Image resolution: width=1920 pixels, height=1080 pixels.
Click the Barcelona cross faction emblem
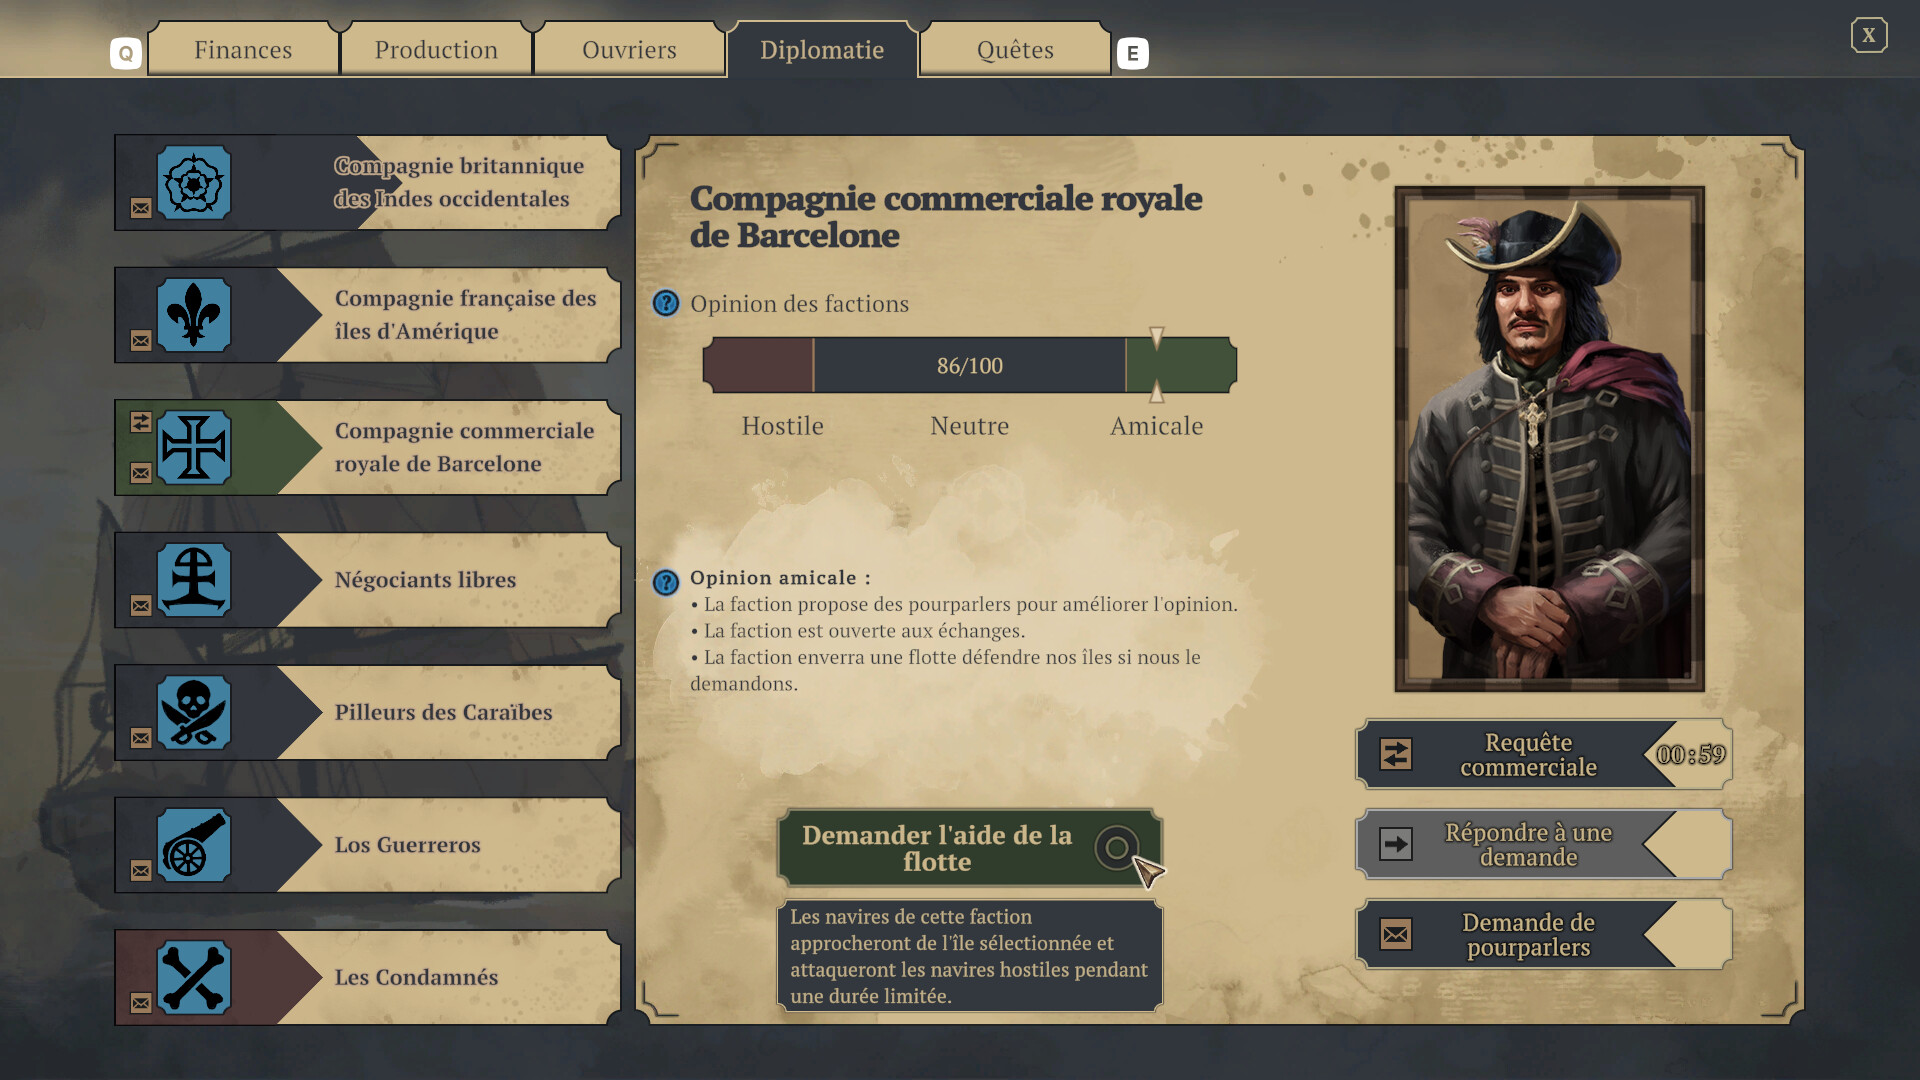coord(194,448)
